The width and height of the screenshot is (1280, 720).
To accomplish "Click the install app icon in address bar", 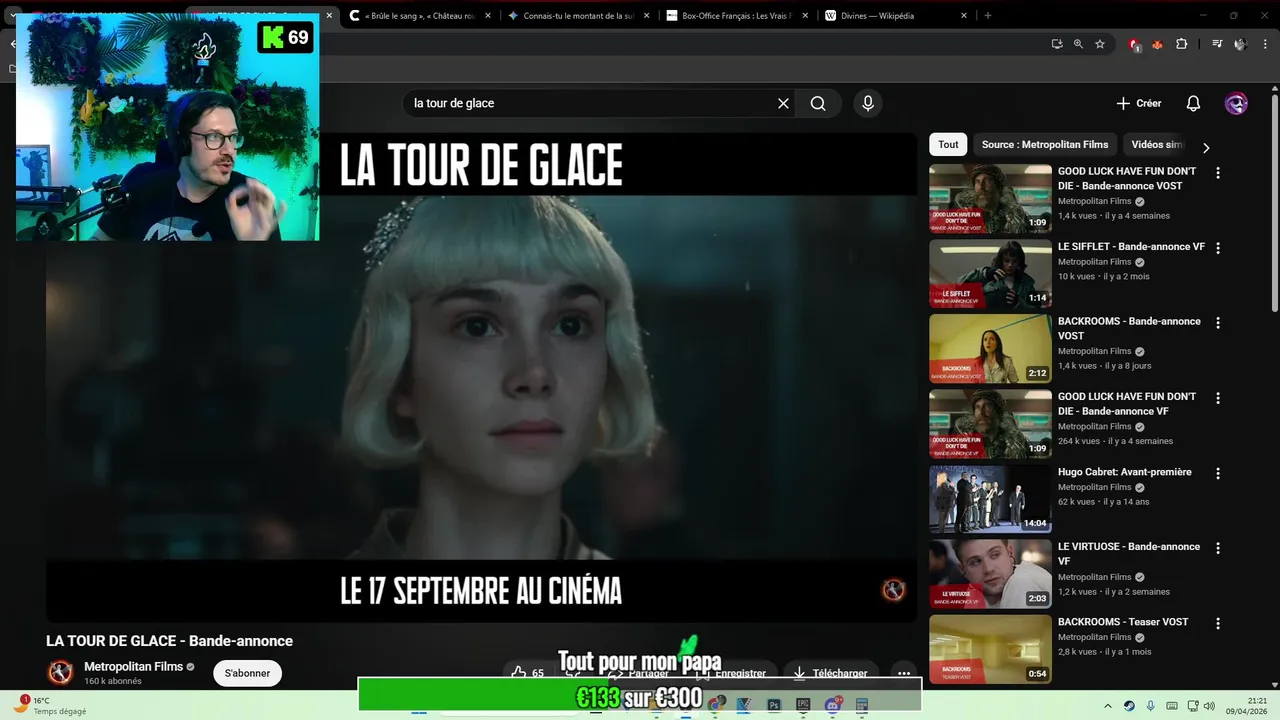I will pyautogui.click(x=1057, y=44).
